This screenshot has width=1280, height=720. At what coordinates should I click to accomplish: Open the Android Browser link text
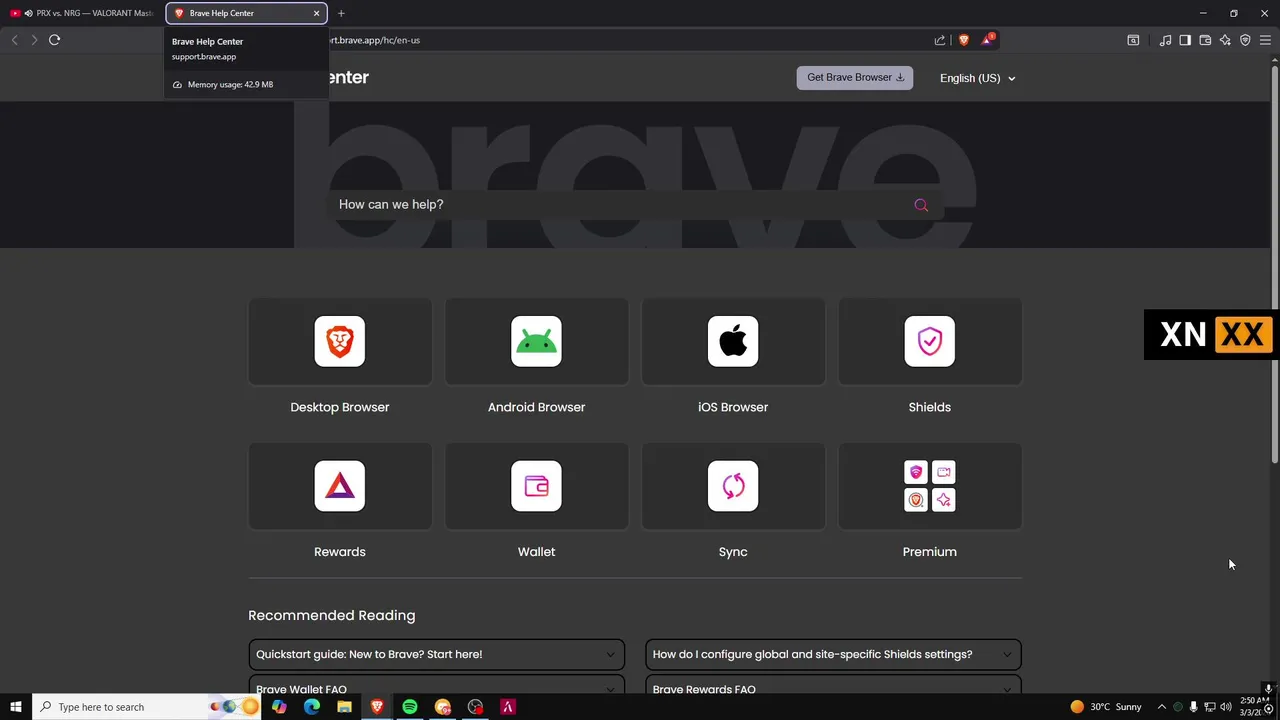(536, 407)
